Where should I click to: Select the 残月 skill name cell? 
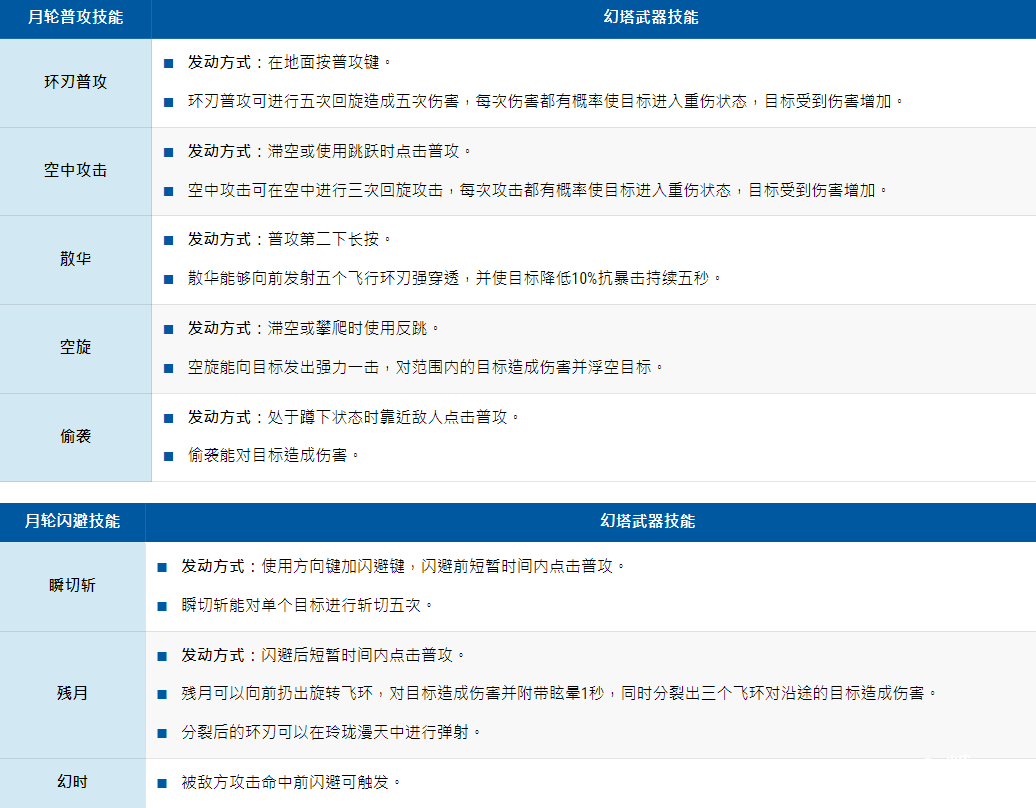[x=72, y=694]
